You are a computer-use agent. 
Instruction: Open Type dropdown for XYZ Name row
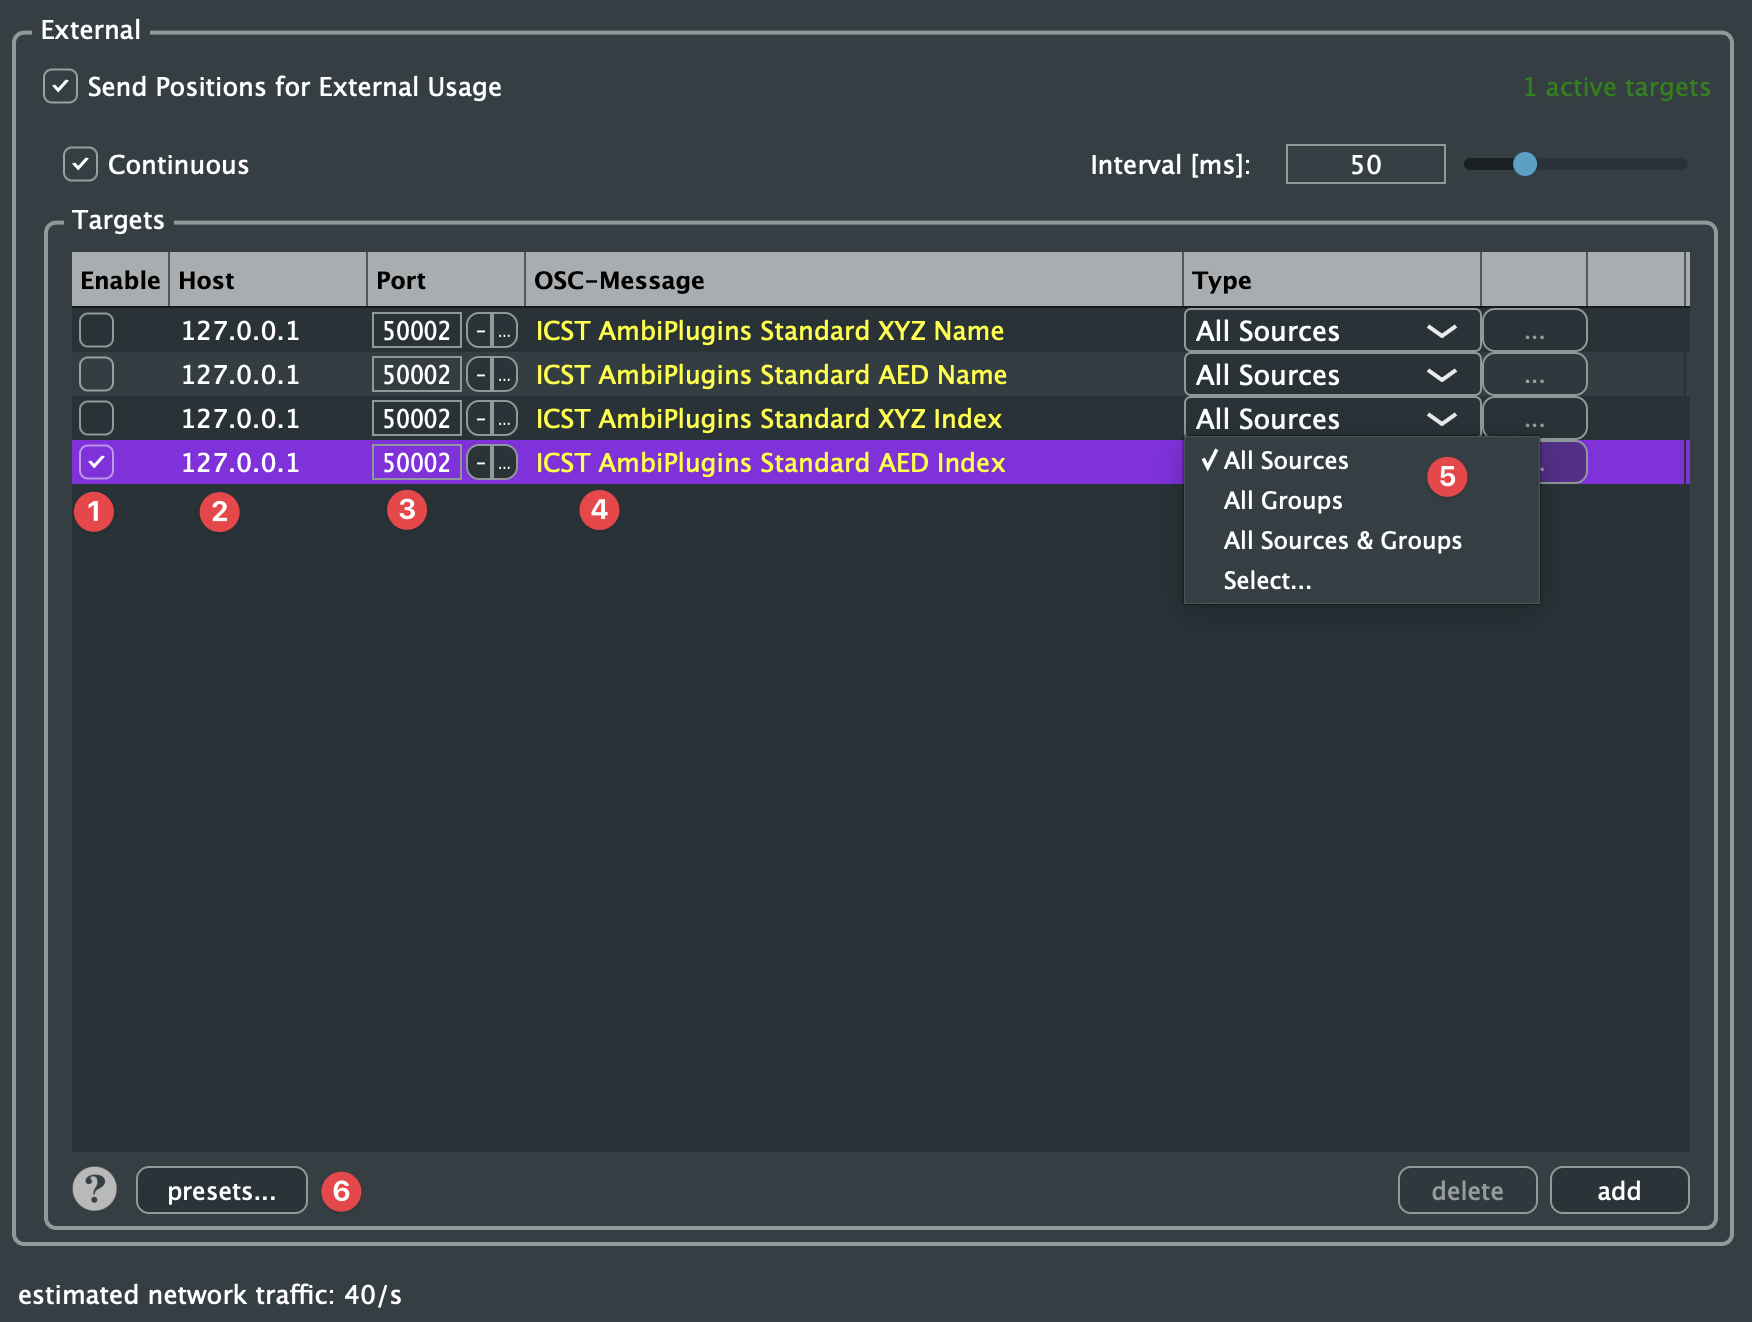point(1332,330)
